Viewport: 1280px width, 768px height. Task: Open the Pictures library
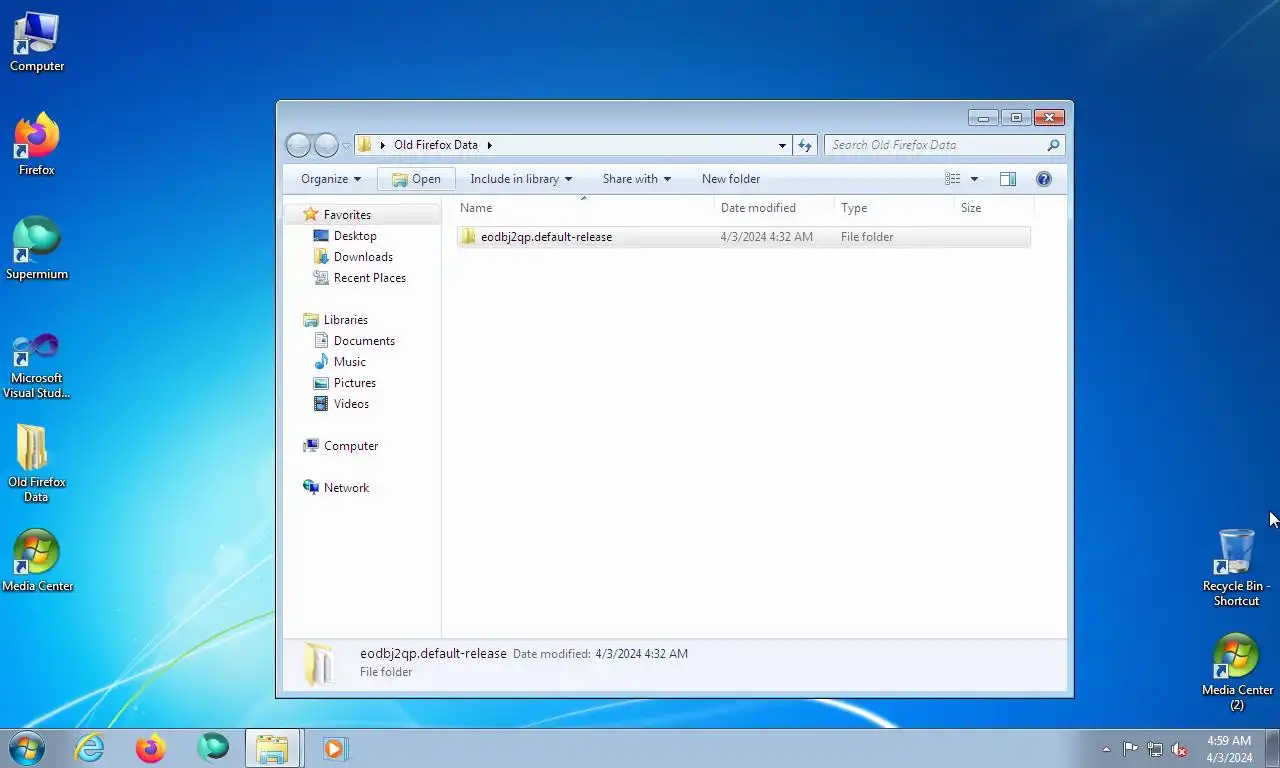tap(355, 383)
